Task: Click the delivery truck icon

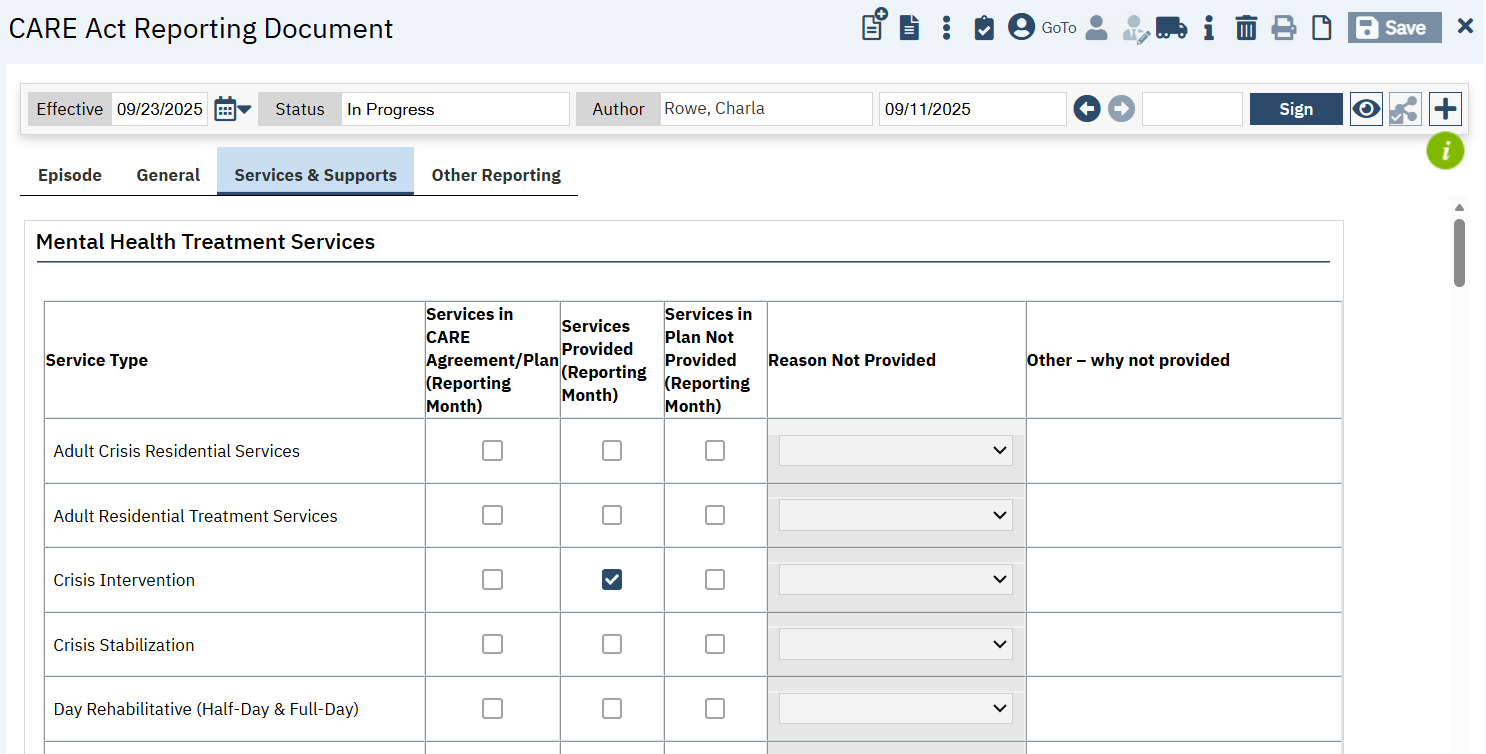Action: 1171,28
